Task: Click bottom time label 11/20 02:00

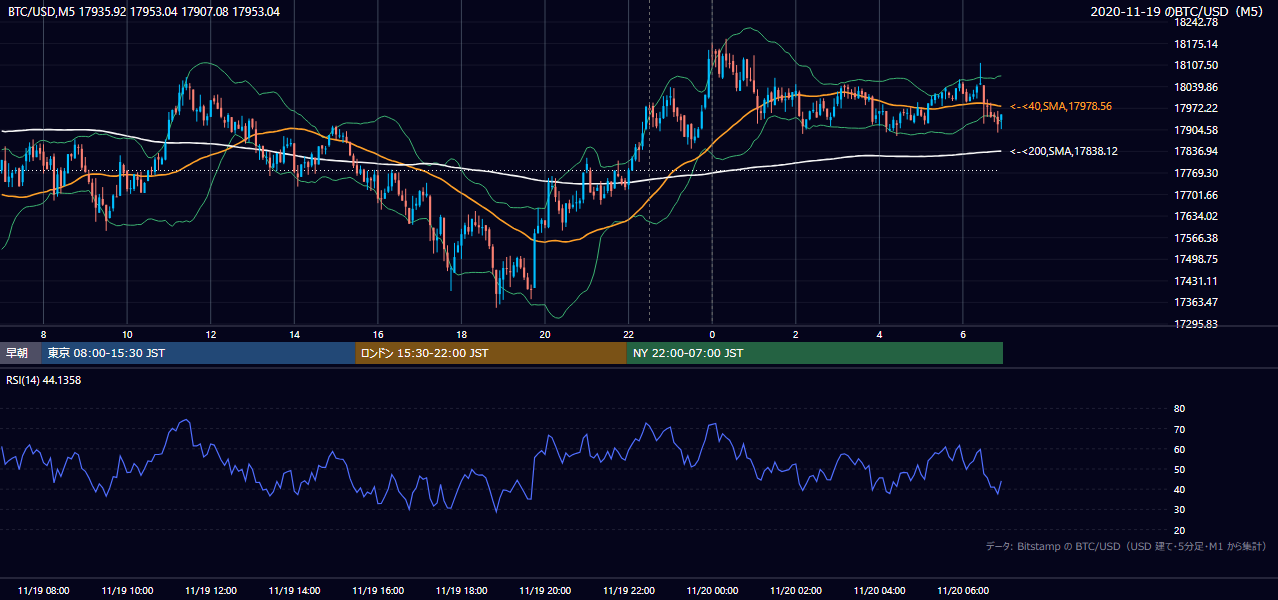Action: click(x=796, y=591)
